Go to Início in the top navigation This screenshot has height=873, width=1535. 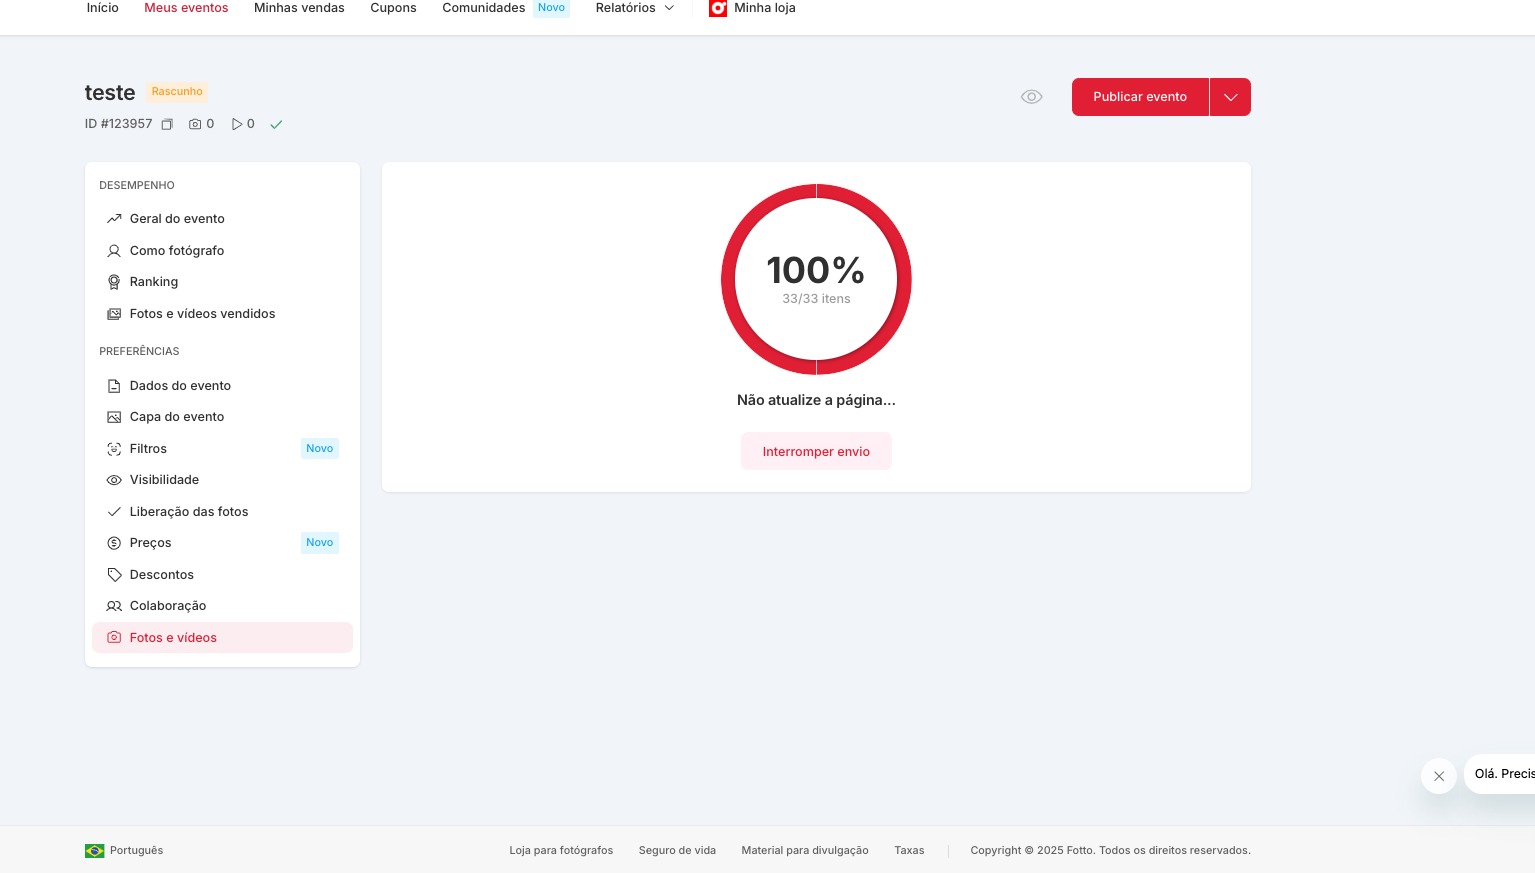(x=103, y=8)
